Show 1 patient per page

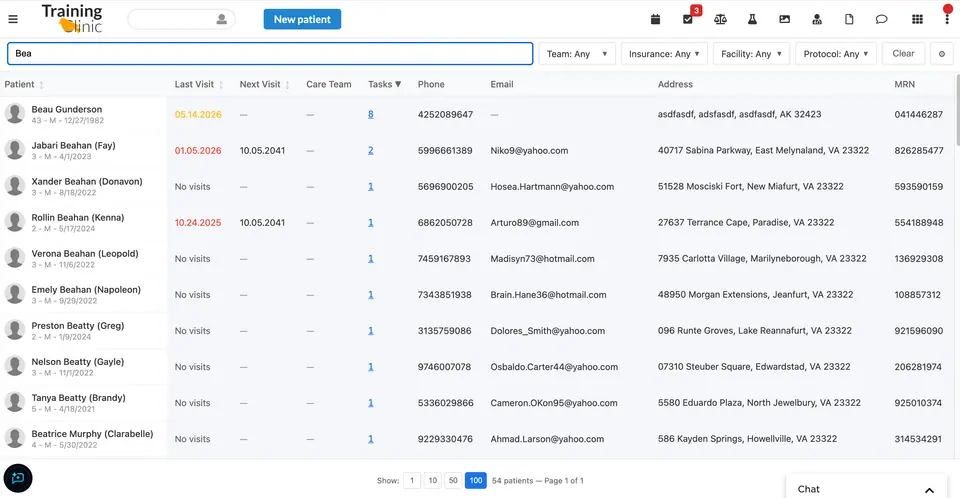tap(412, 481)
